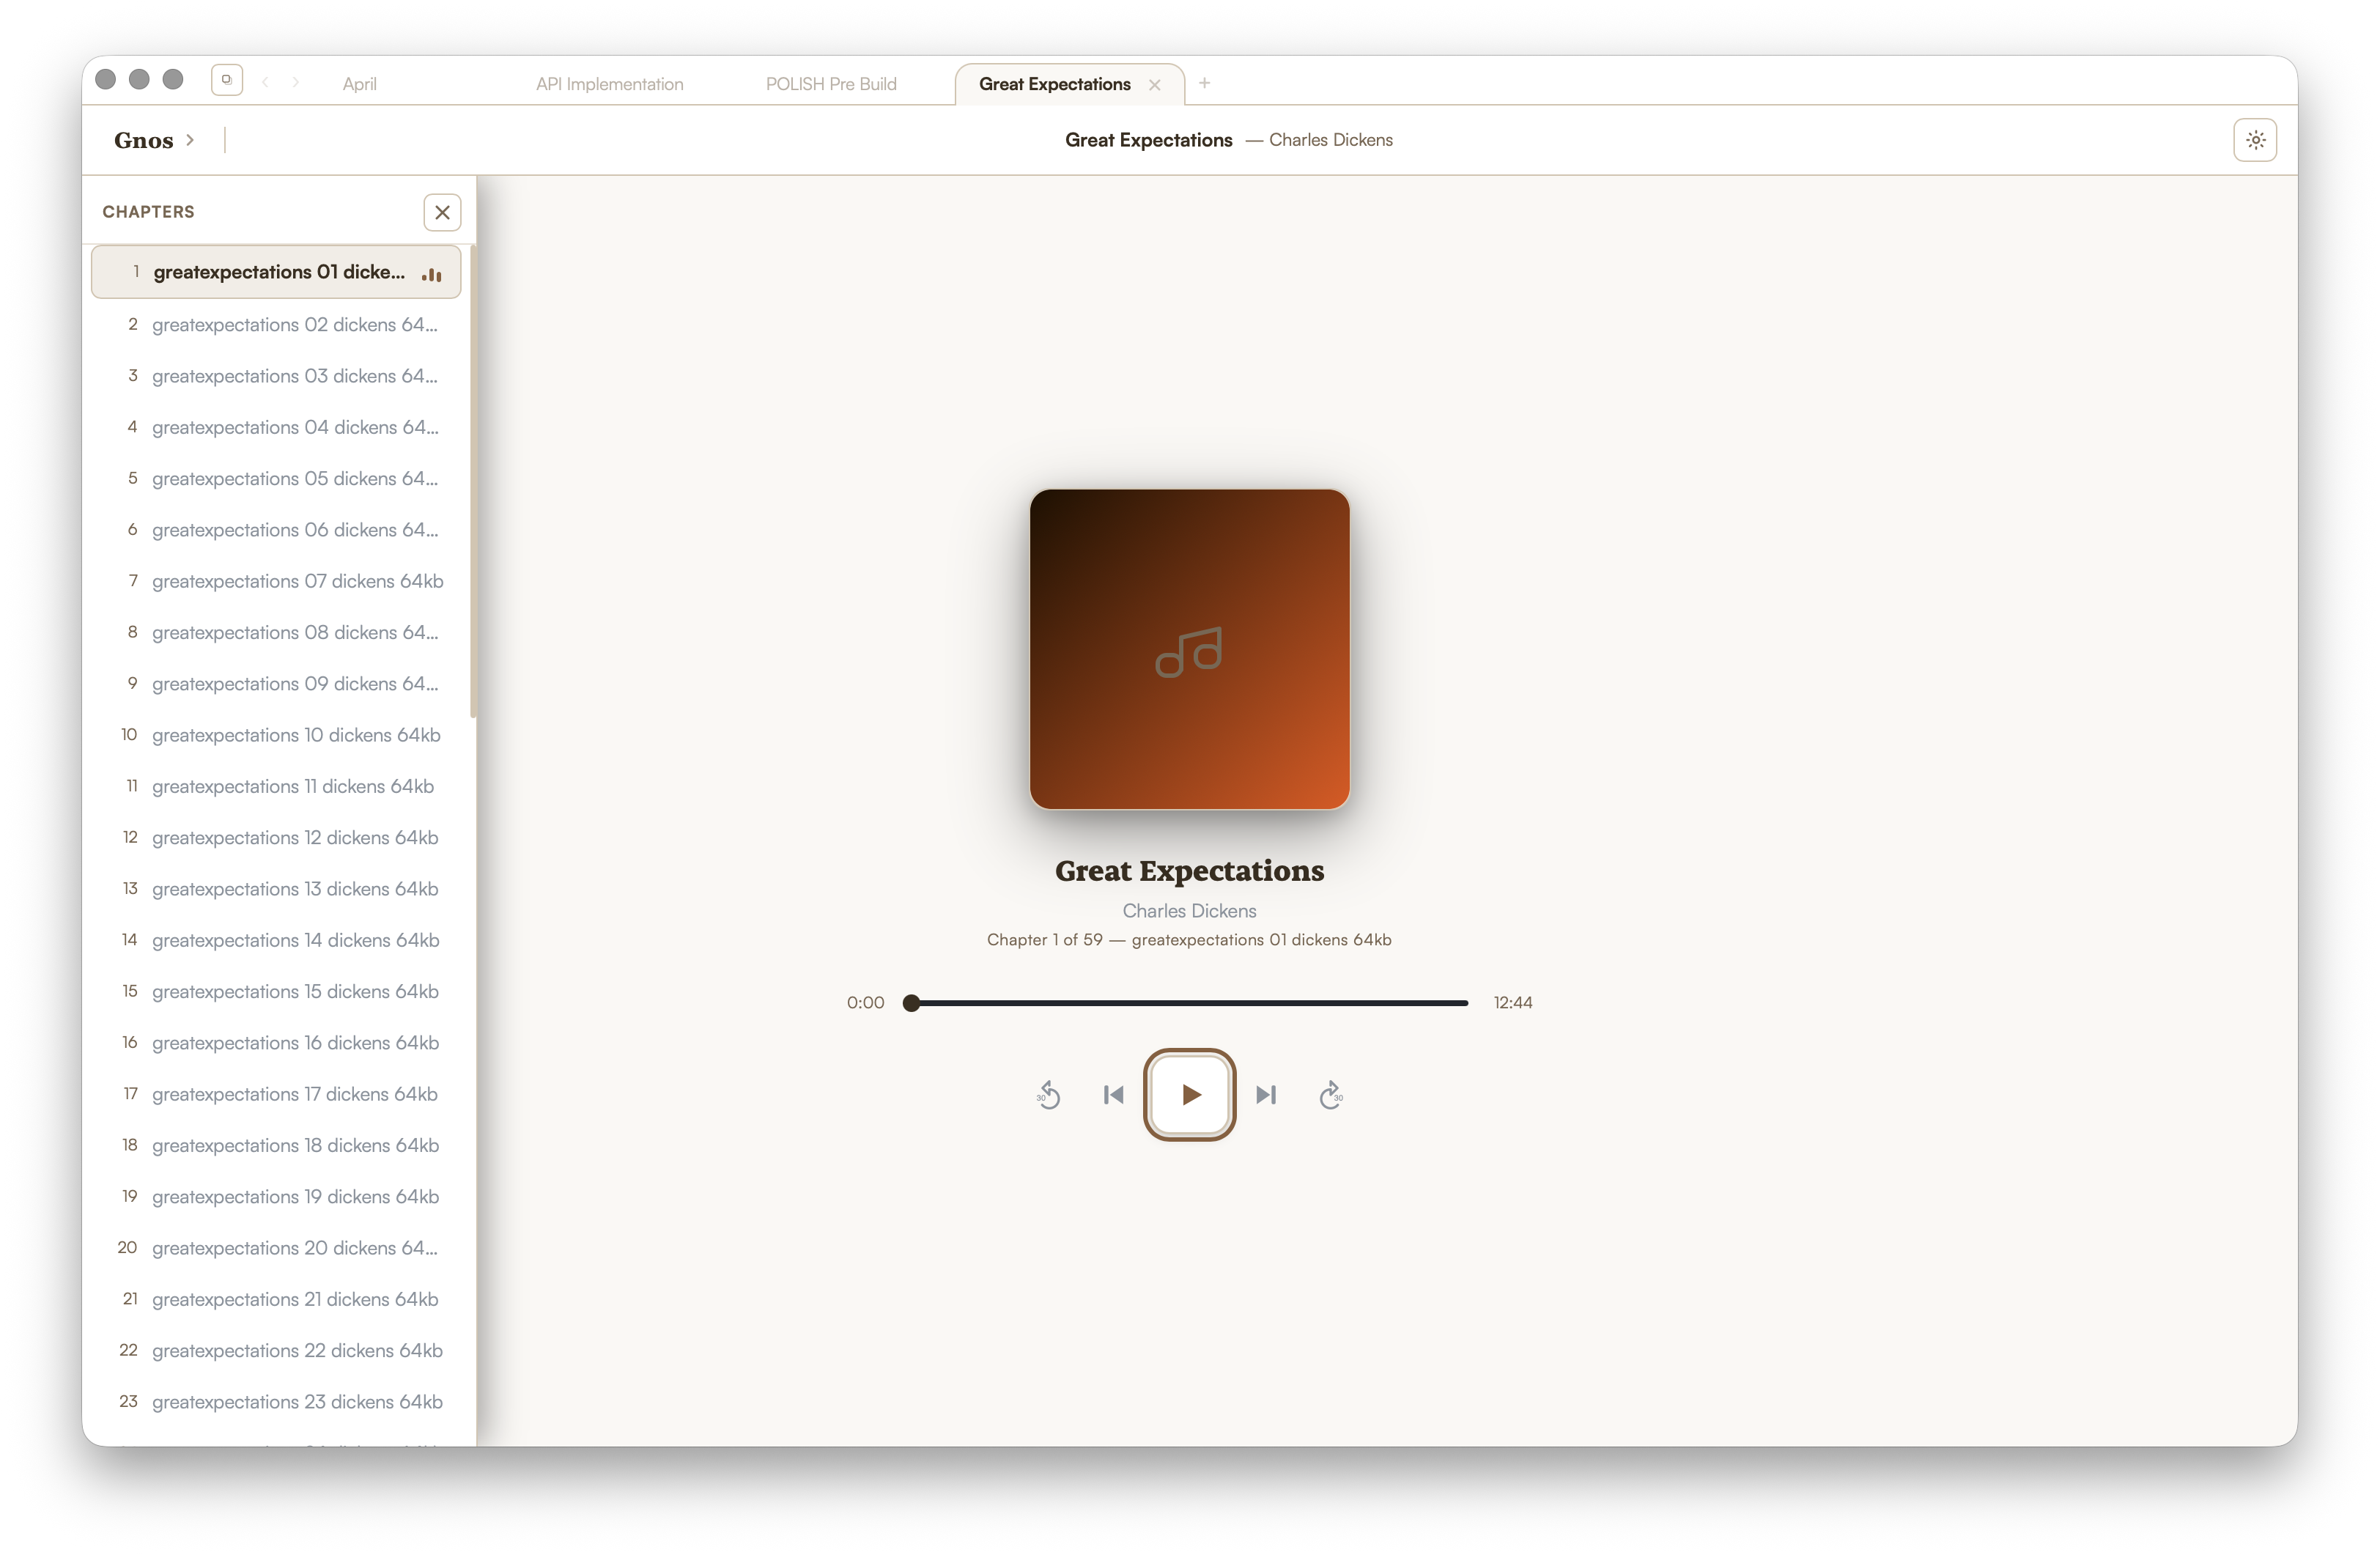Click the album cover artwork
The width and height of the screenshot is (2380, 1555).
pos(1190,649)
